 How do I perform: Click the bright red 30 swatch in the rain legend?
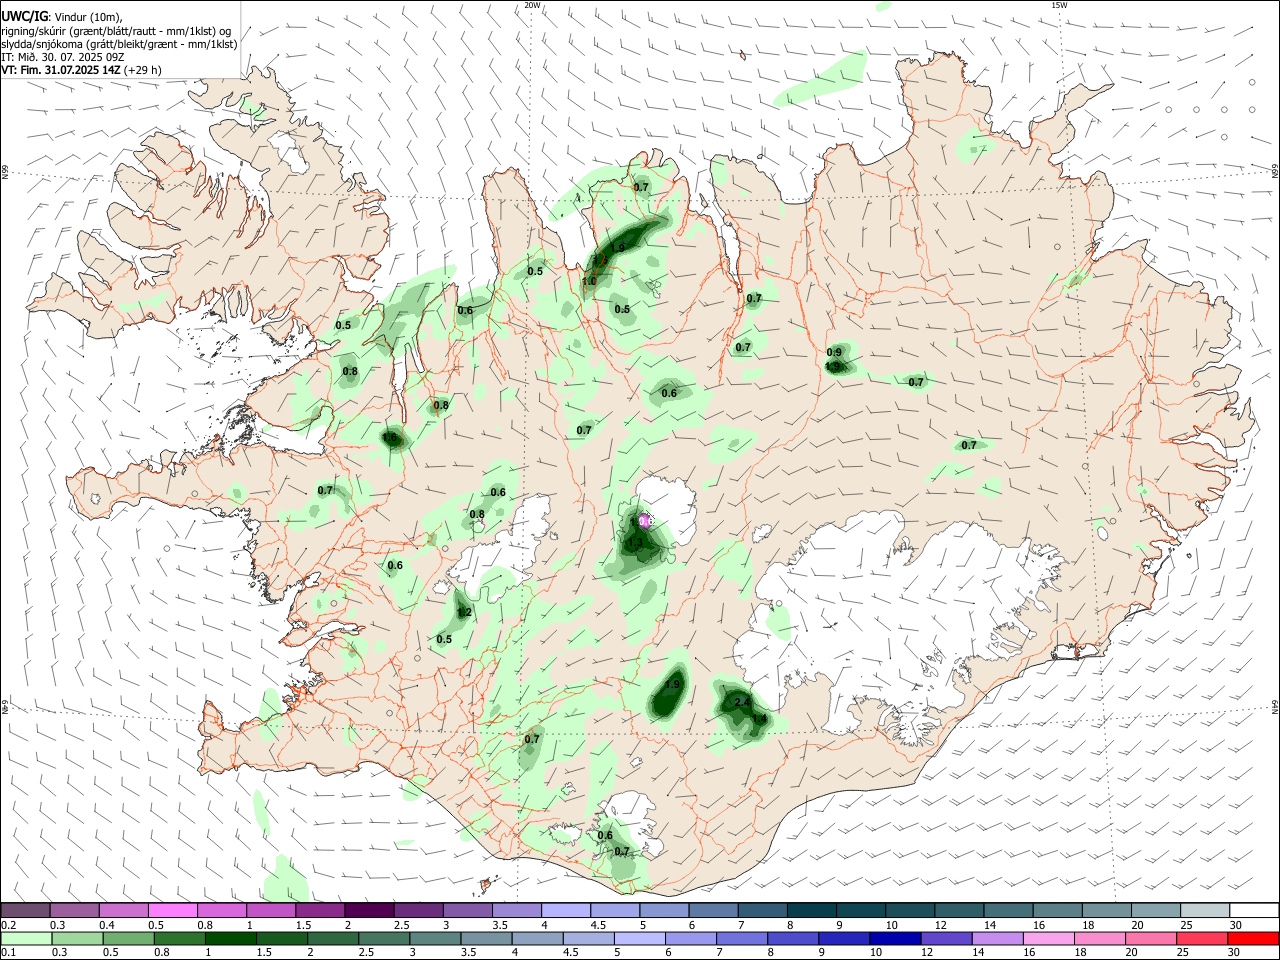pos(1253,938)
